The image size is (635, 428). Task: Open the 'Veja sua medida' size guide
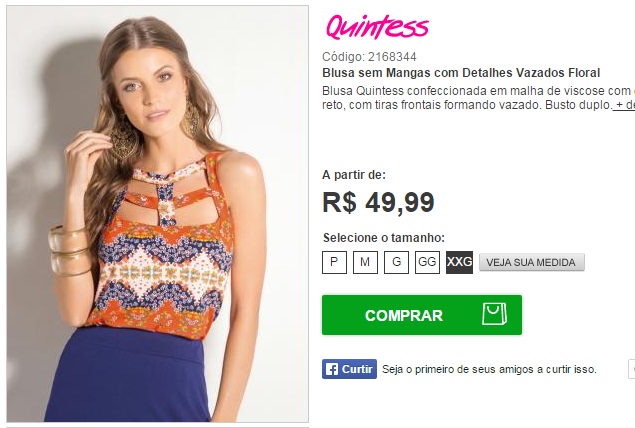(532, 262)
